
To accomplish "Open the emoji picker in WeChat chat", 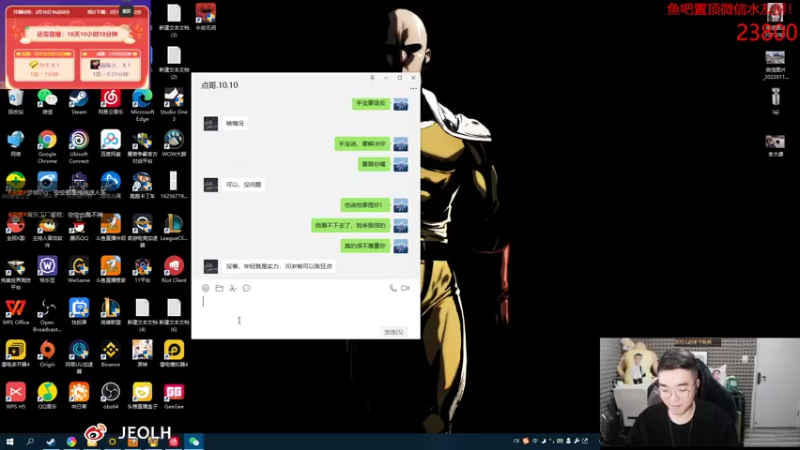I will pyautogui.click(x=206, y=288).
